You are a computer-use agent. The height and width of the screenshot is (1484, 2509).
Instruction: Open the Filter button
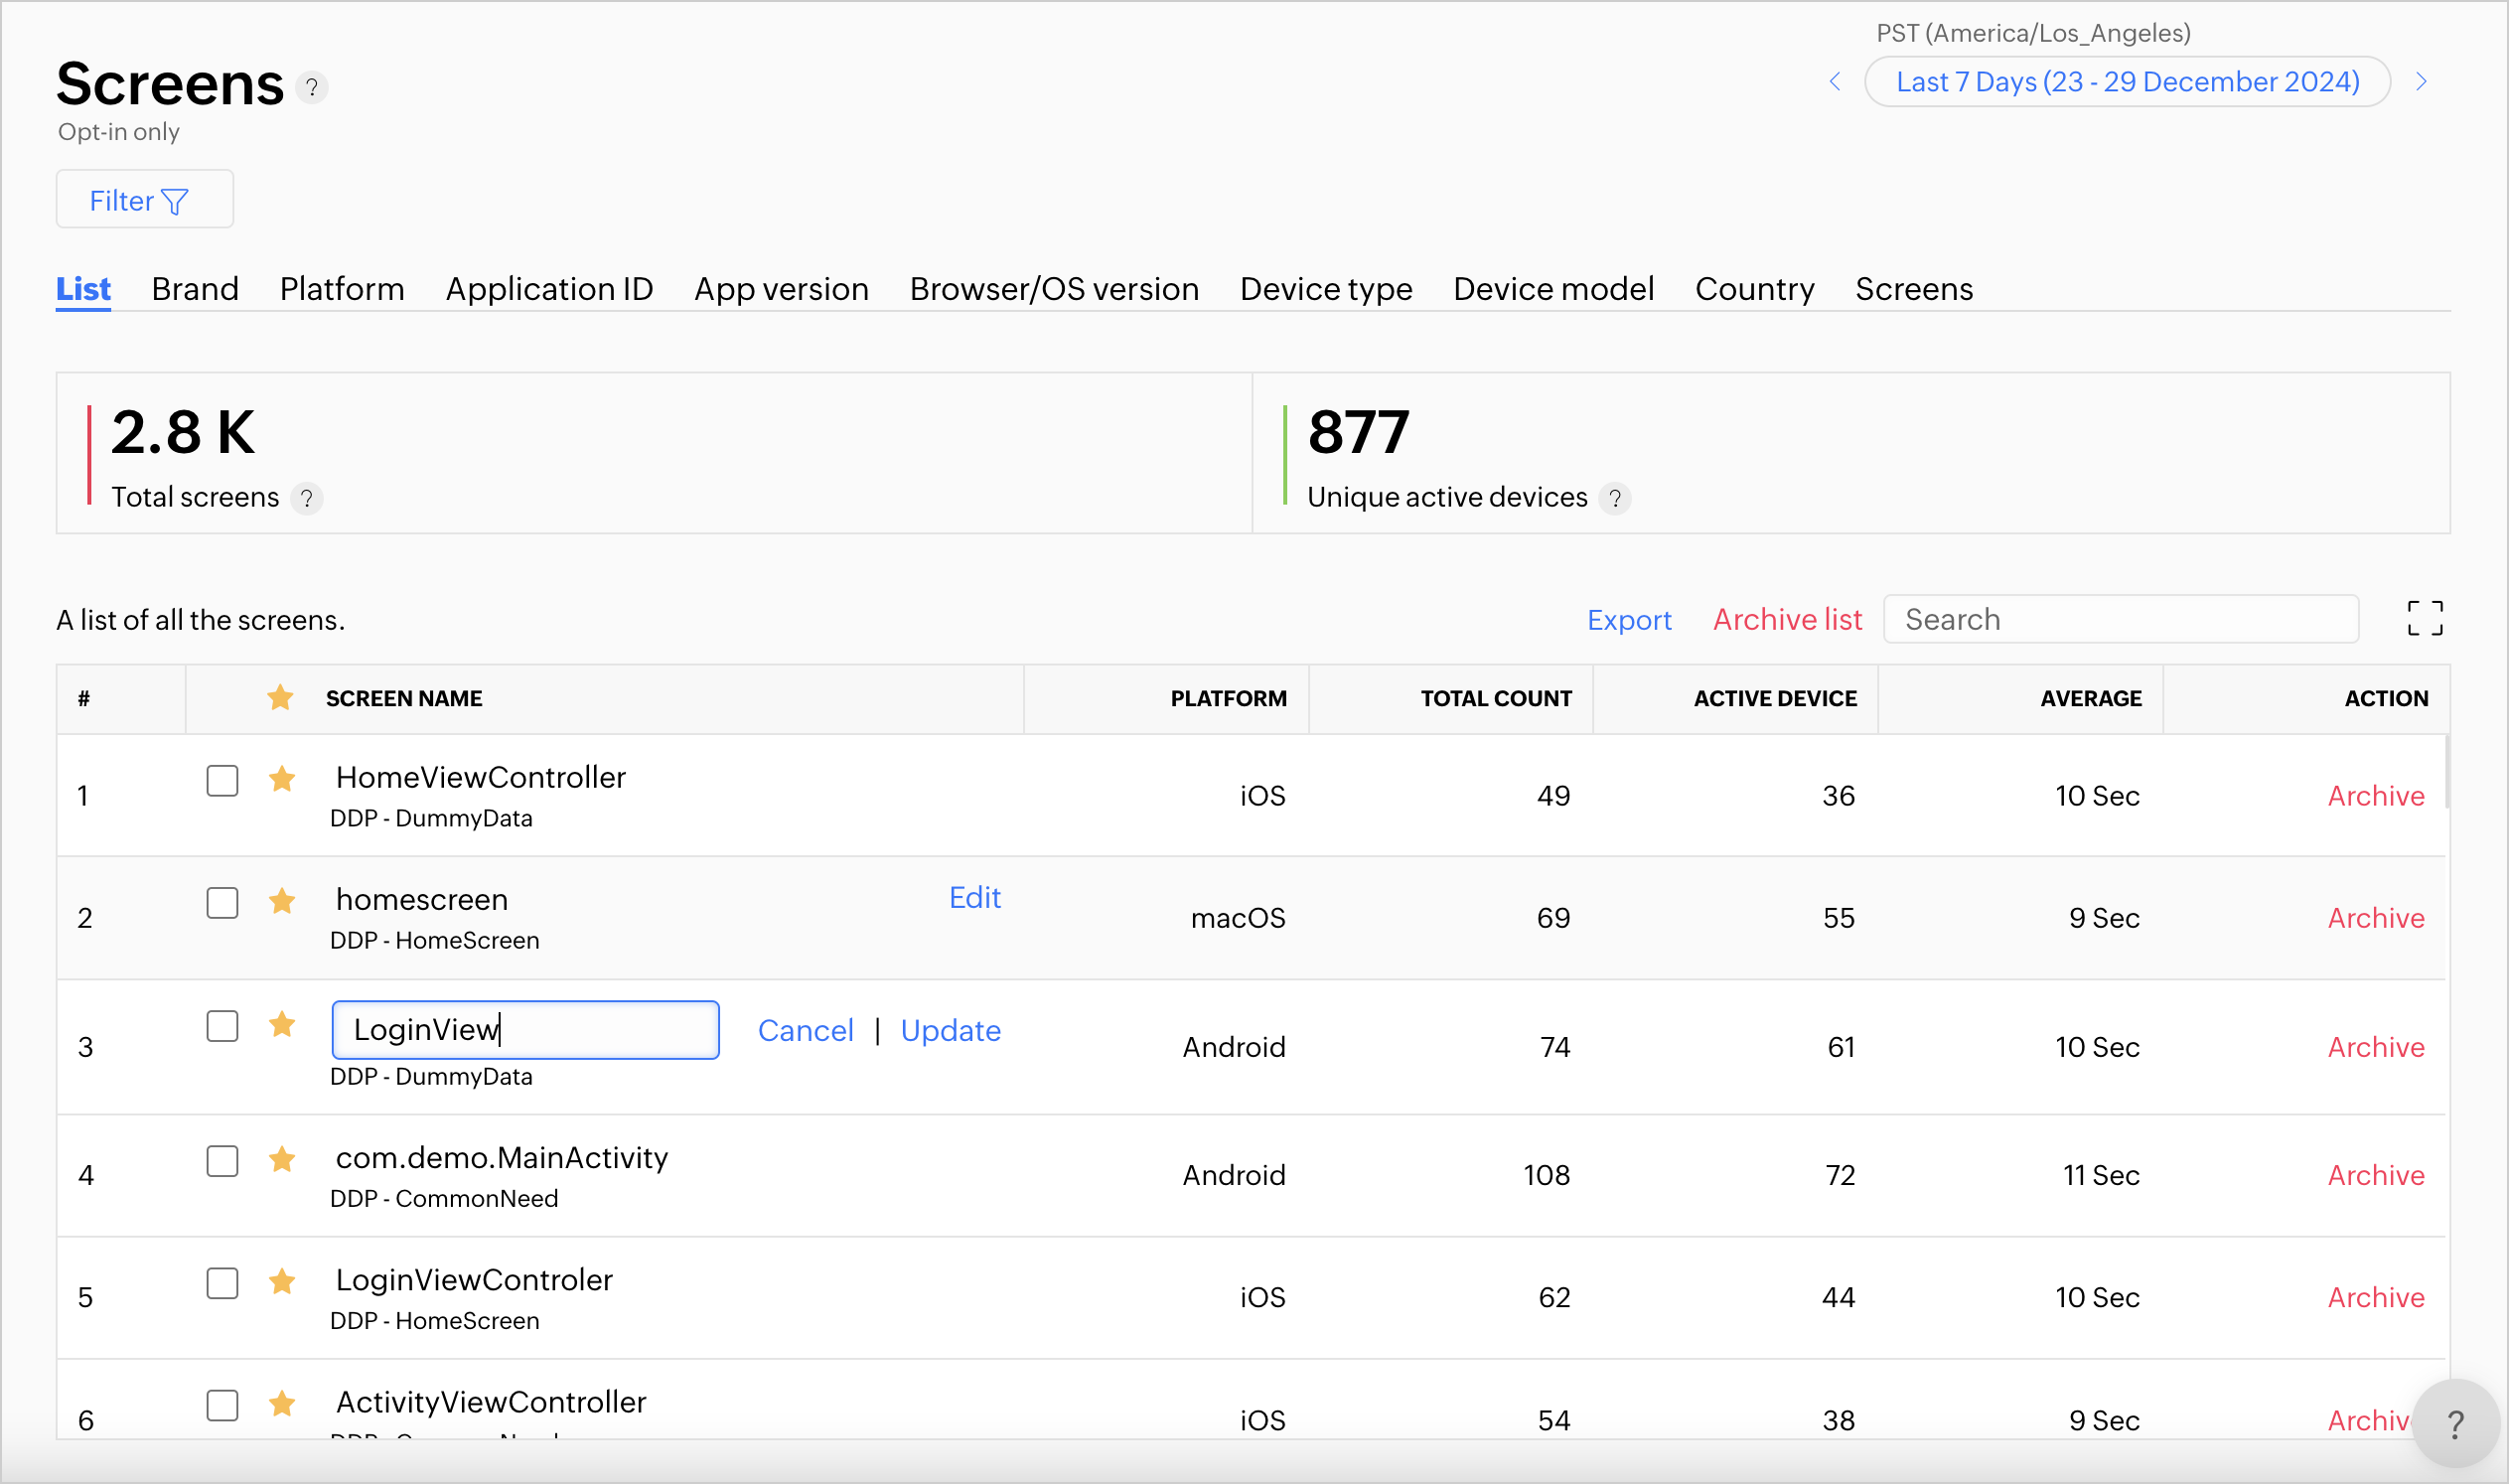[x=144, y=200]
